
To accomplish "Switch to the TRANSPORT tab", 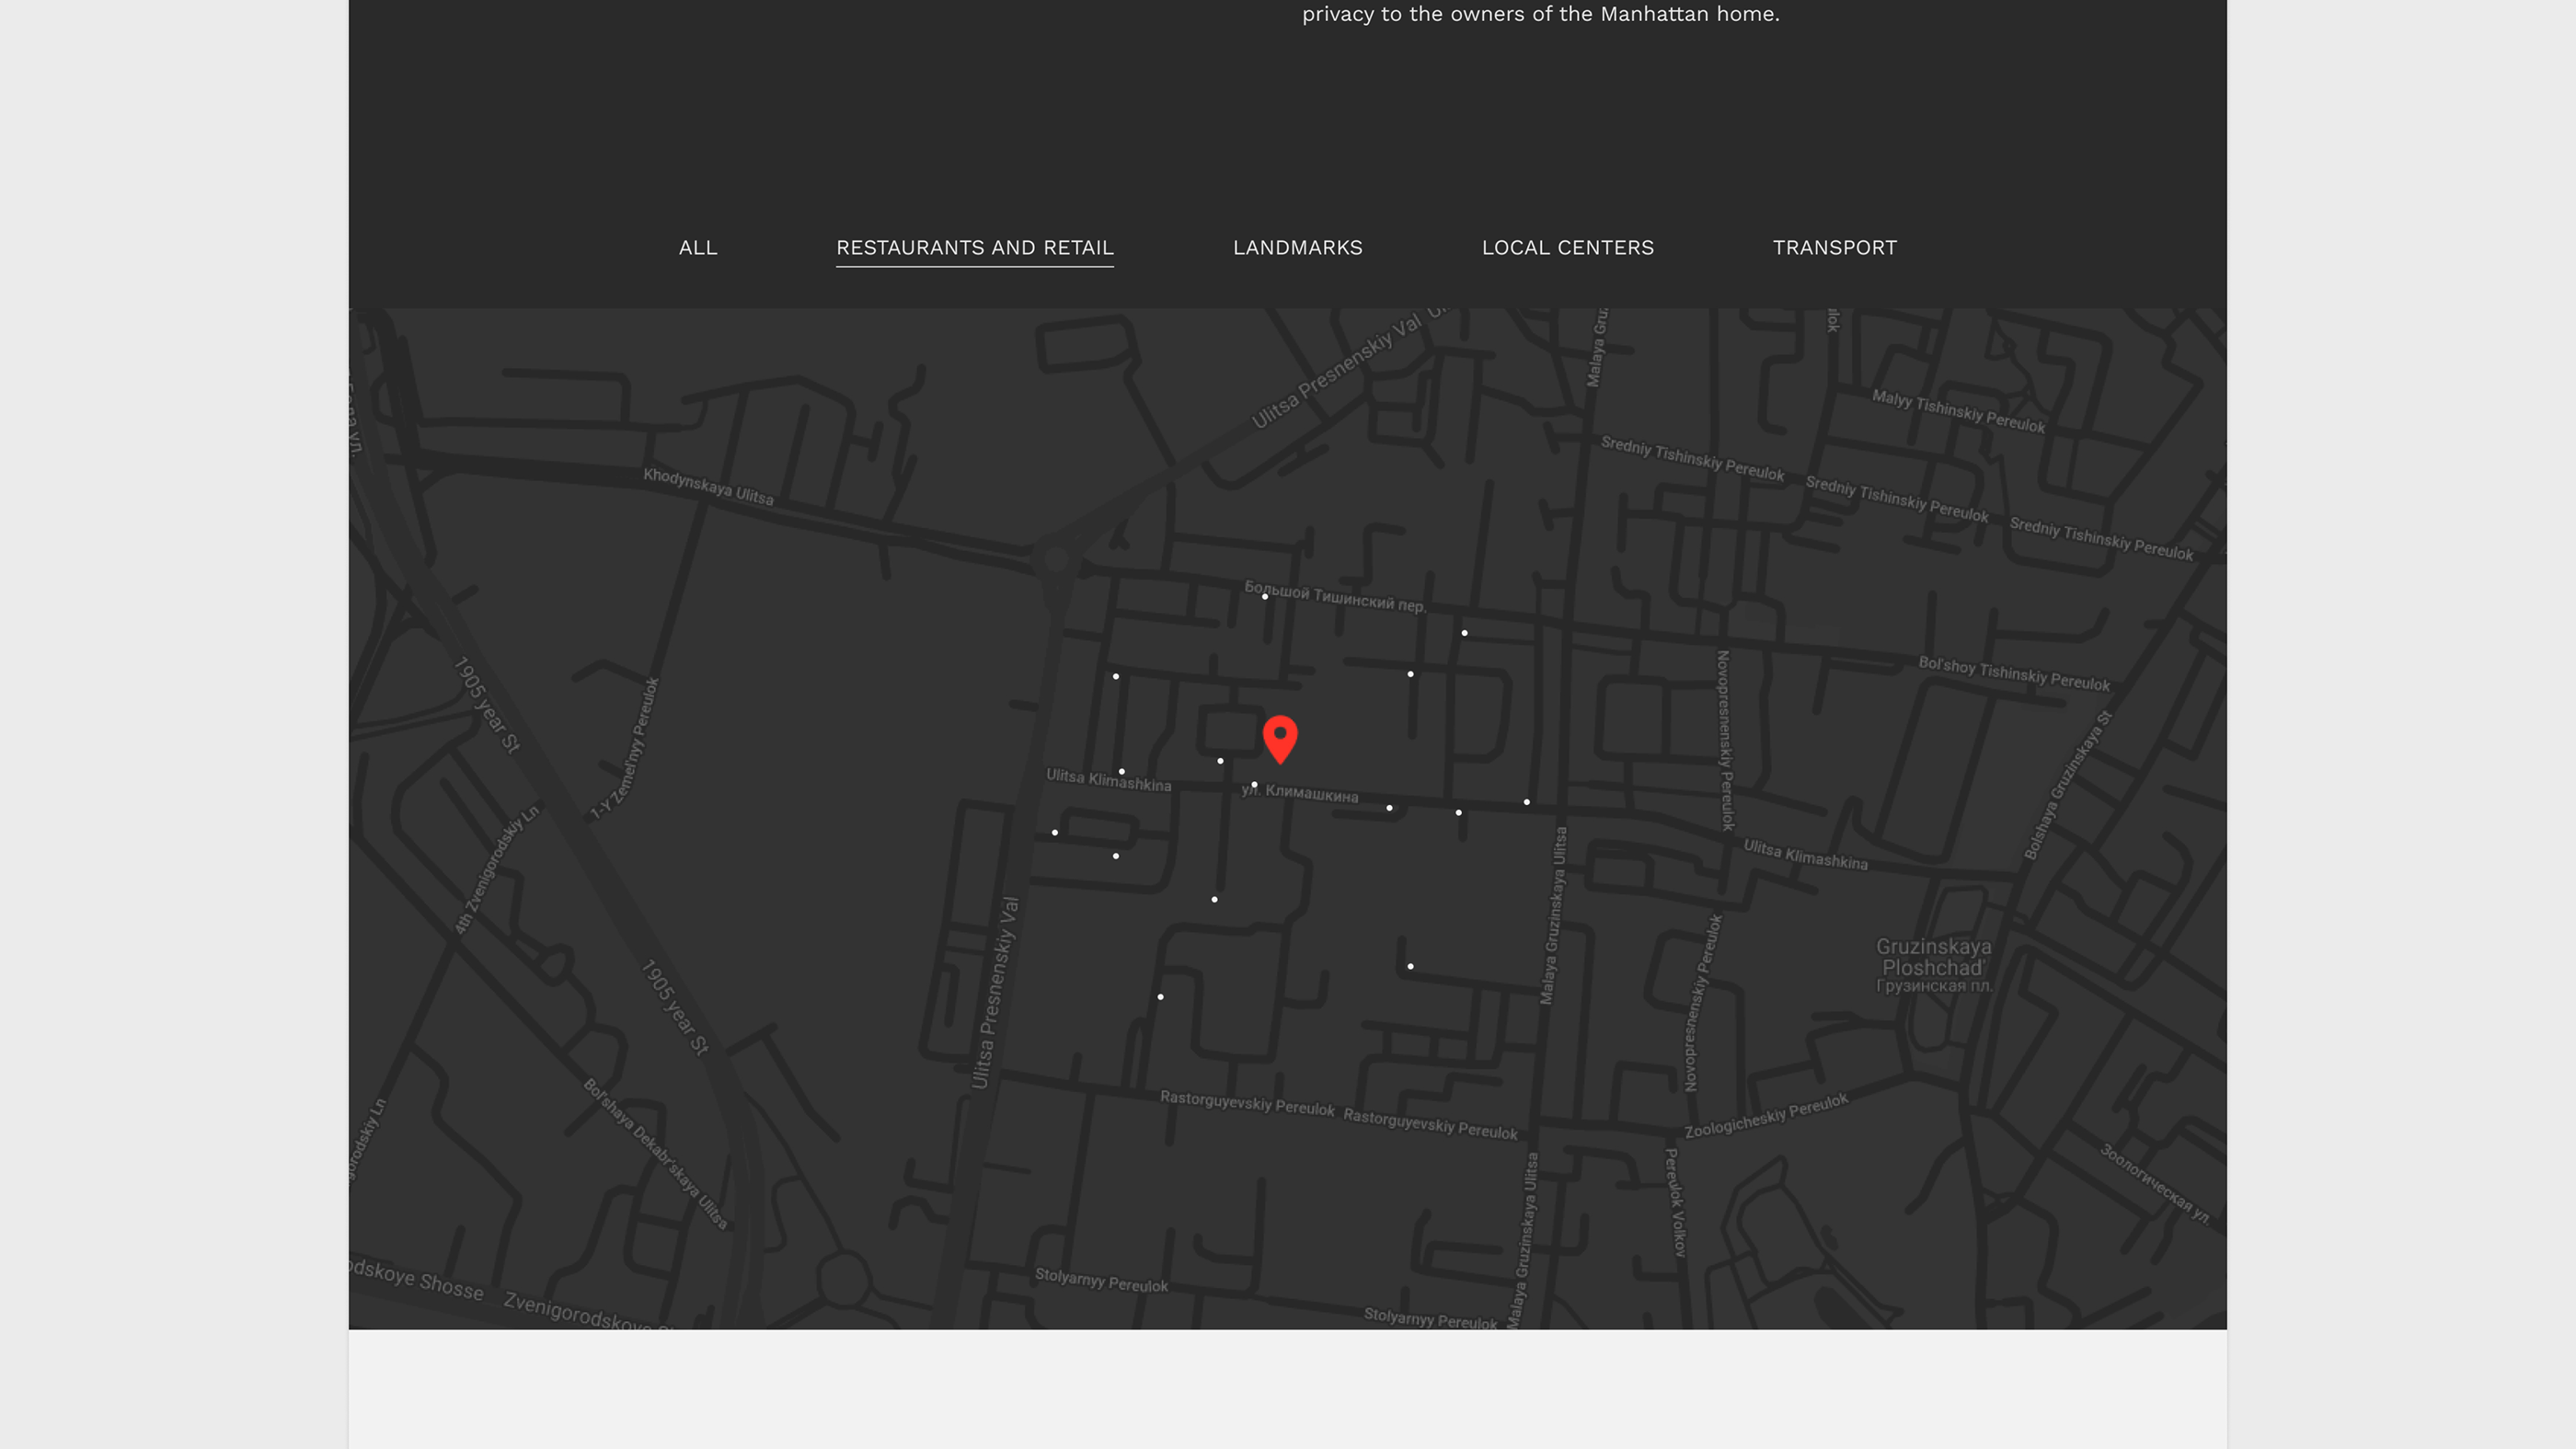I will [x=1834, y=248].
